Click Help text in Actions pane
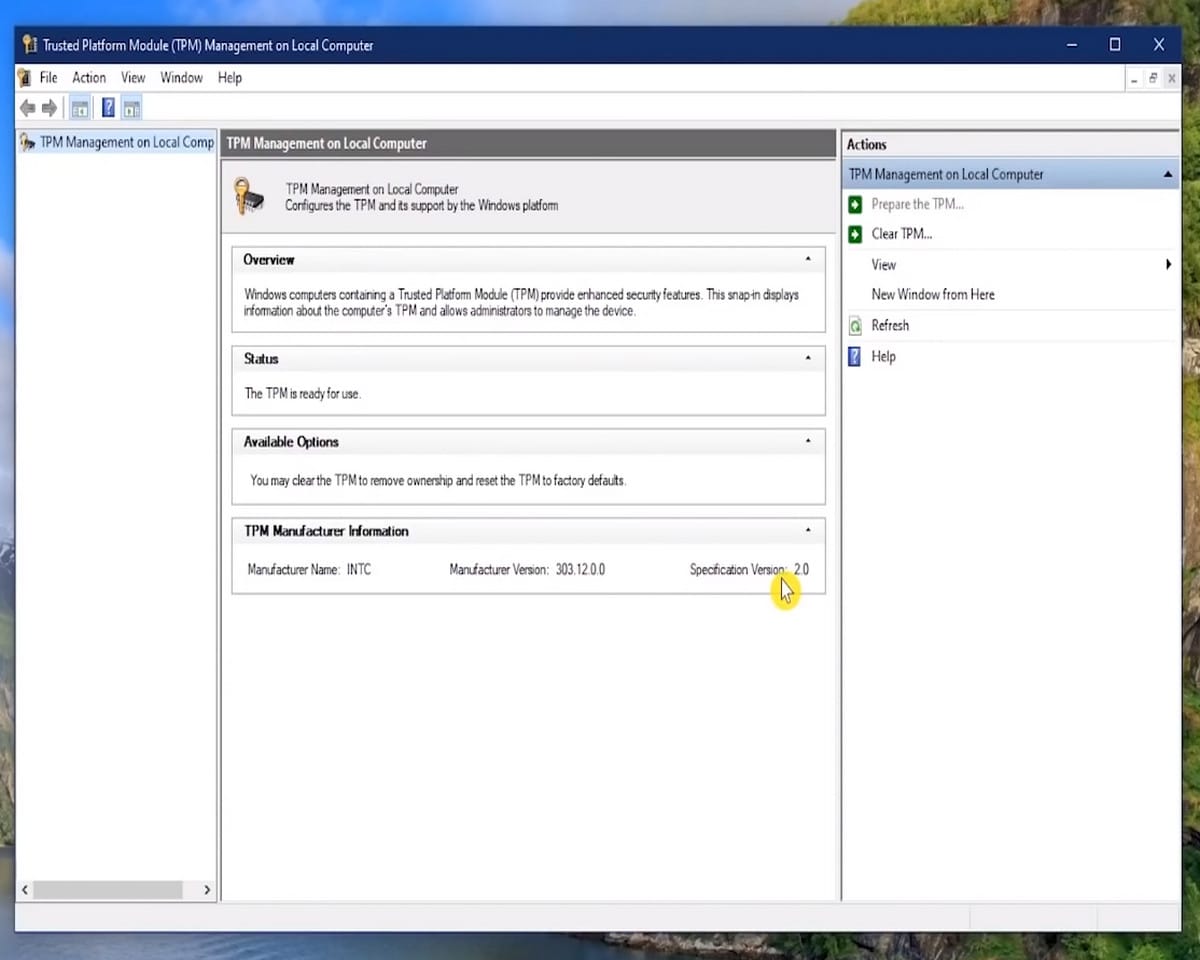1200x960 pixels. pyautogui.click(x=883, y=356)
